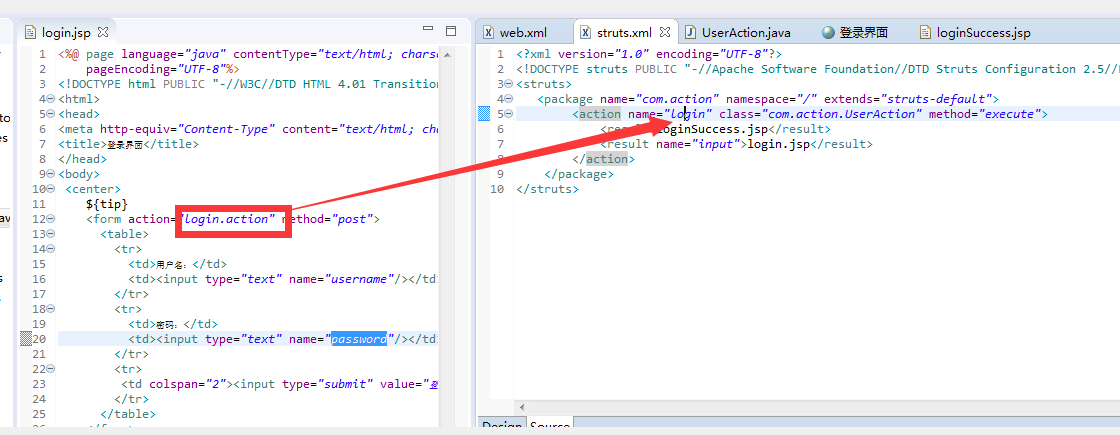Select the login.jsp tab

click(66, 32)
